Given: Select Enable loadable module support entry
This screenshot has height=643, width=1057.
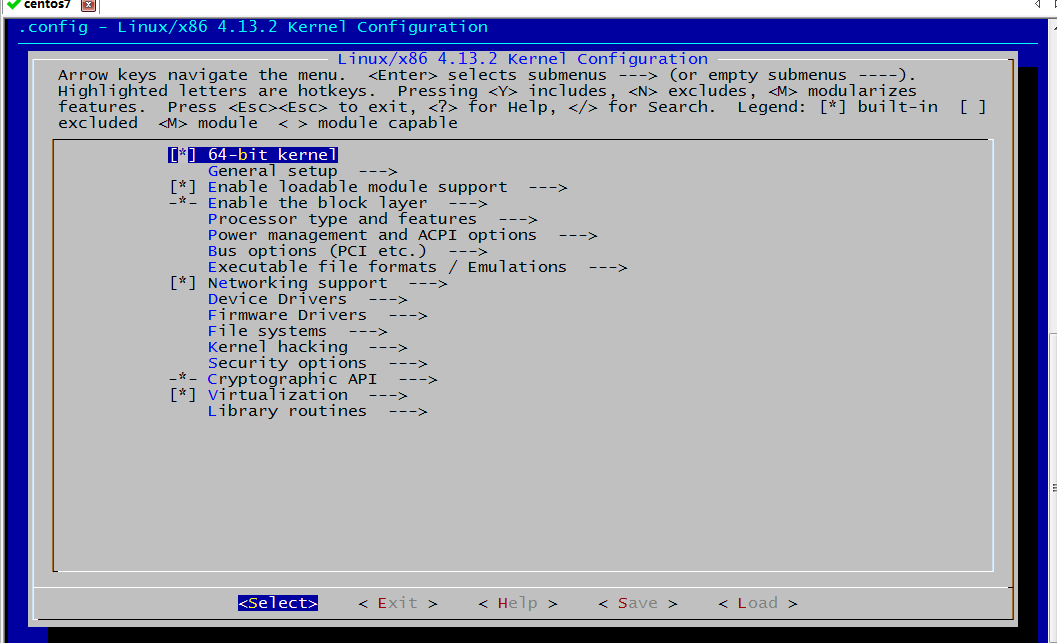Looking at the screenshot, I should 357,187.
